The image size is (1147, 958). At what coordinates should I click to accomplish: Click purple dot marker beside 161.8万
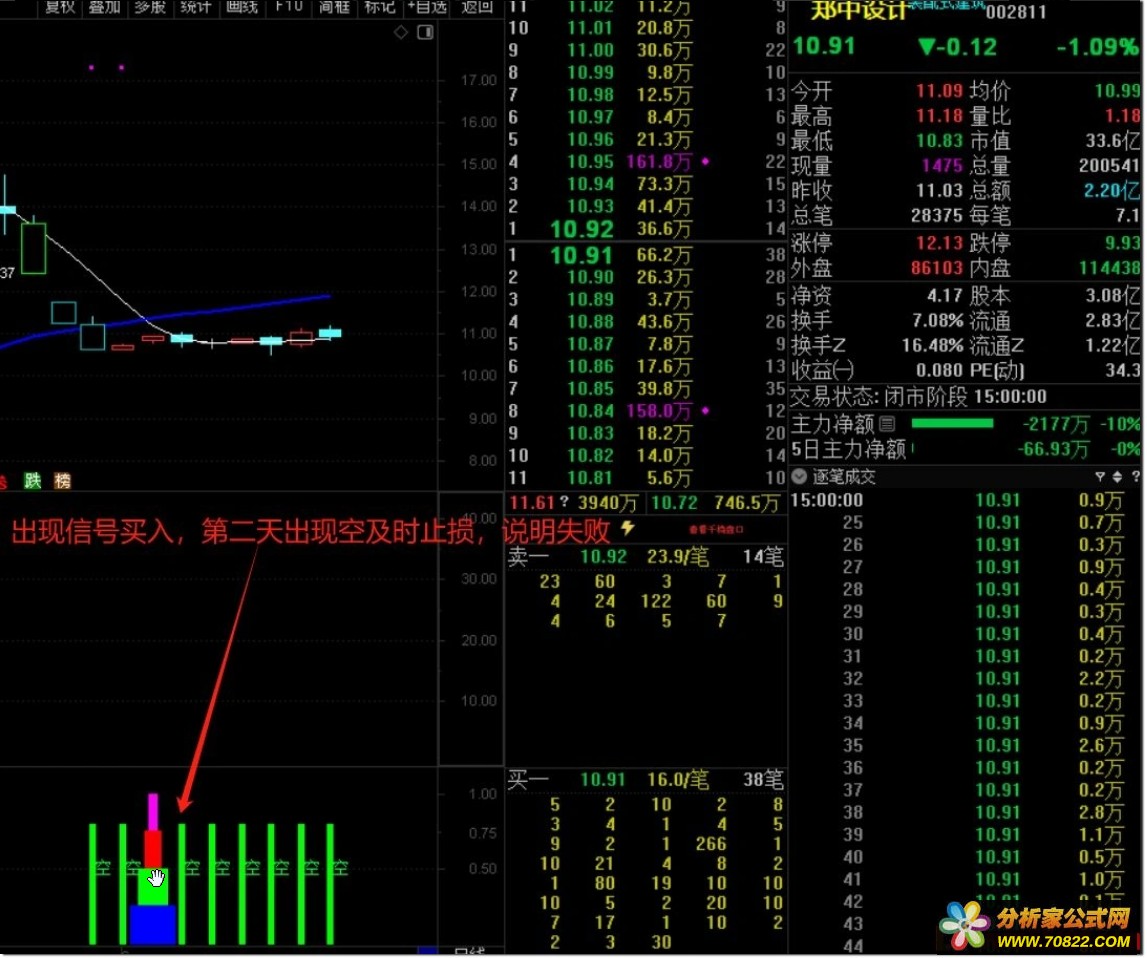[705, 162]
